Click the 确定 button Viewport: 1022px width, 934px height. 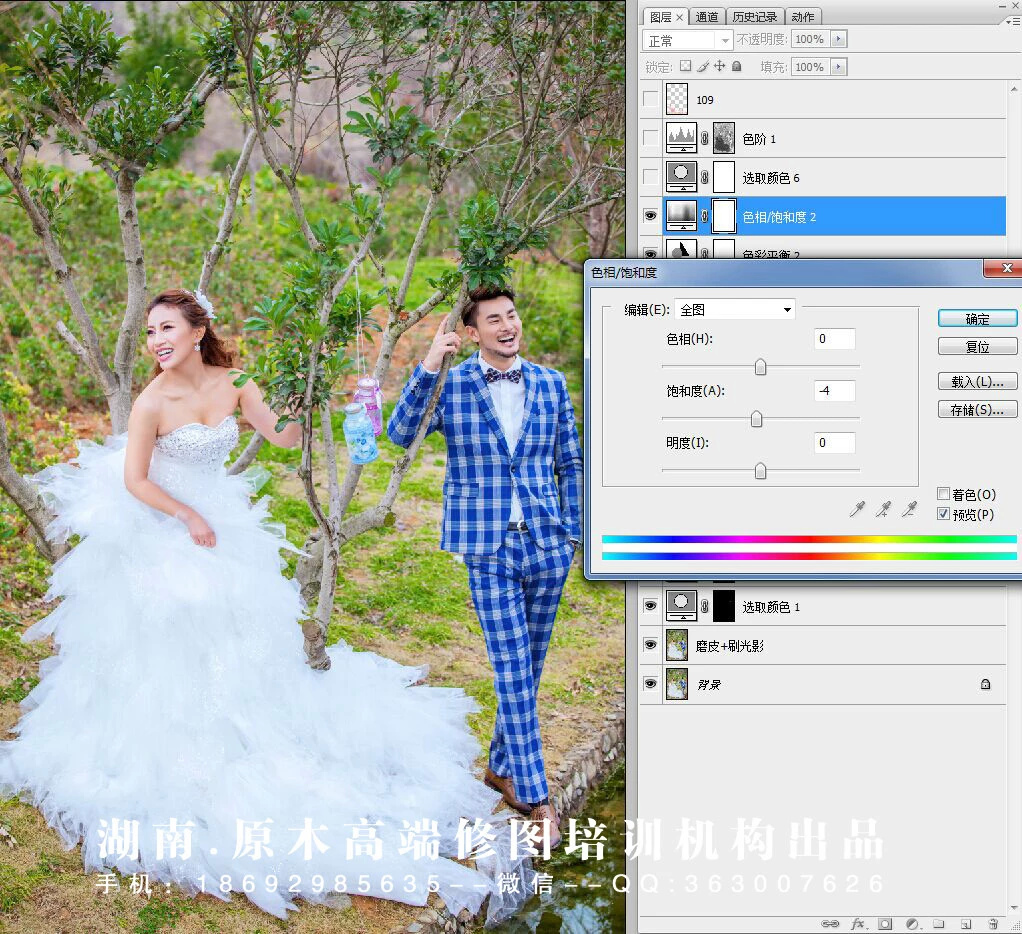coord(977,319)
